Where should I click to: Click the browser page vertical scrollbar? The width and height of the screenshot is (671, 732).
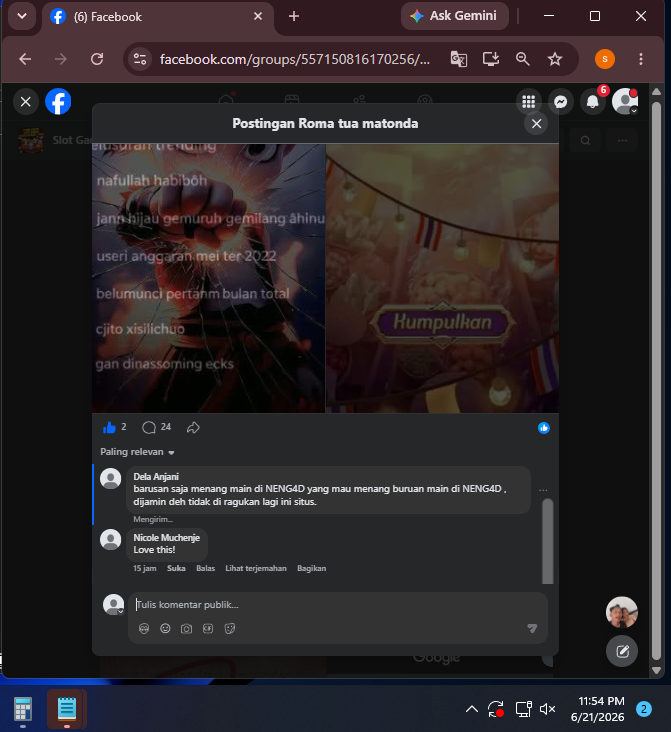click(x=656, y=381)
